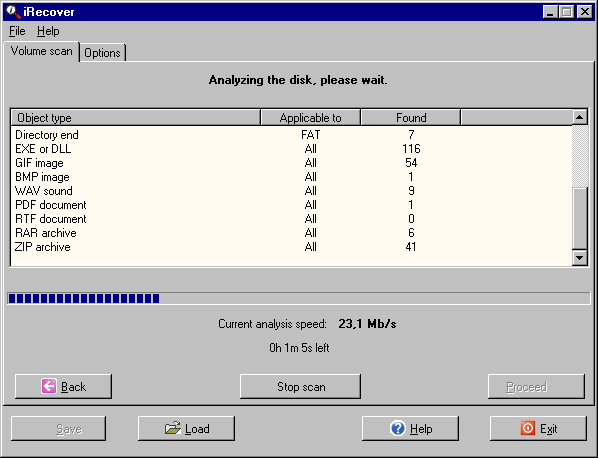This screenshot has height=458, width=598.
Task: Select the ZIP archive row
Action: coord(291,247)
